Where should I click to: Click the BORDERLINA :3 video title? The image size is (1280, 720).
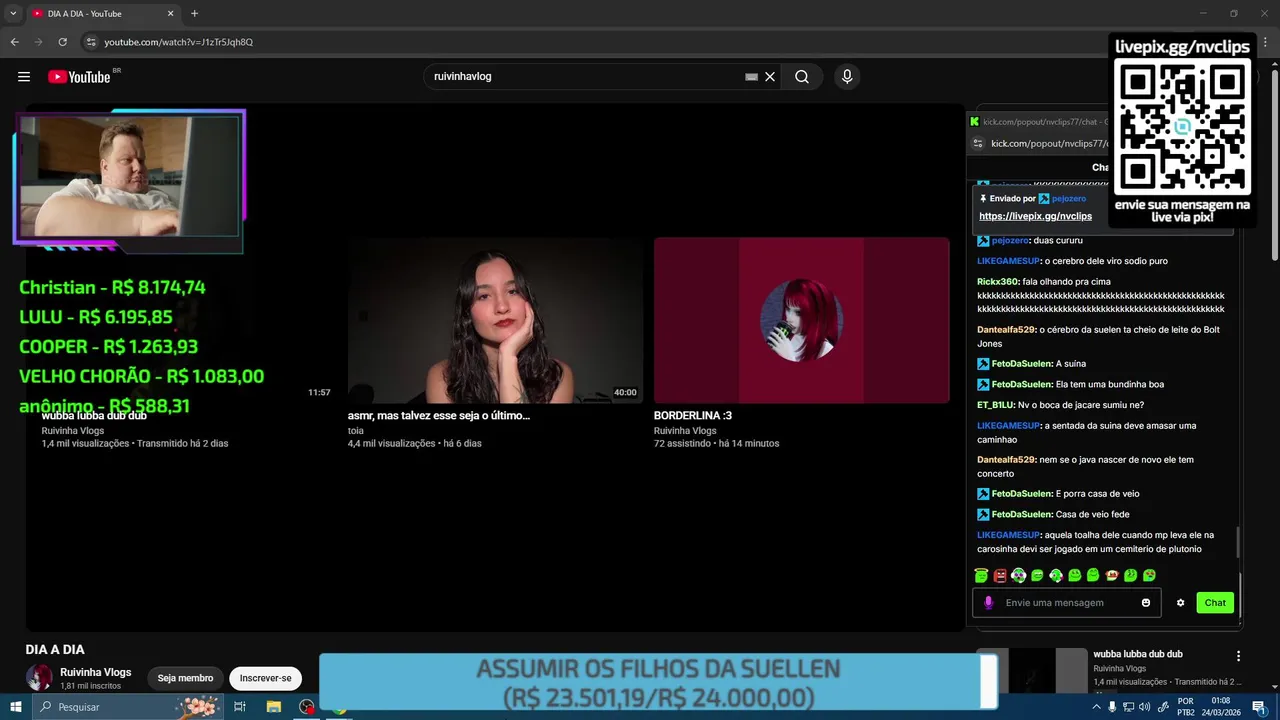click(x=693, y=415)
